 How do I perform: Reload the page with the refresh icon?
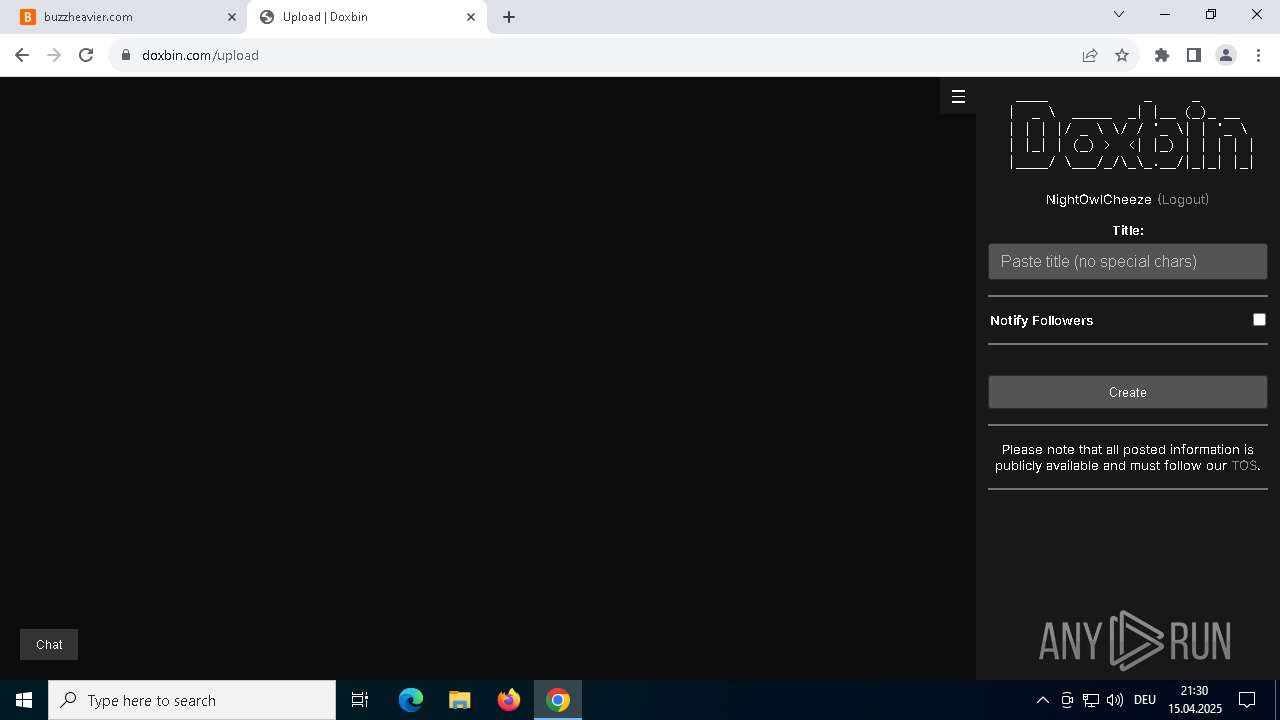coord(86,55)
